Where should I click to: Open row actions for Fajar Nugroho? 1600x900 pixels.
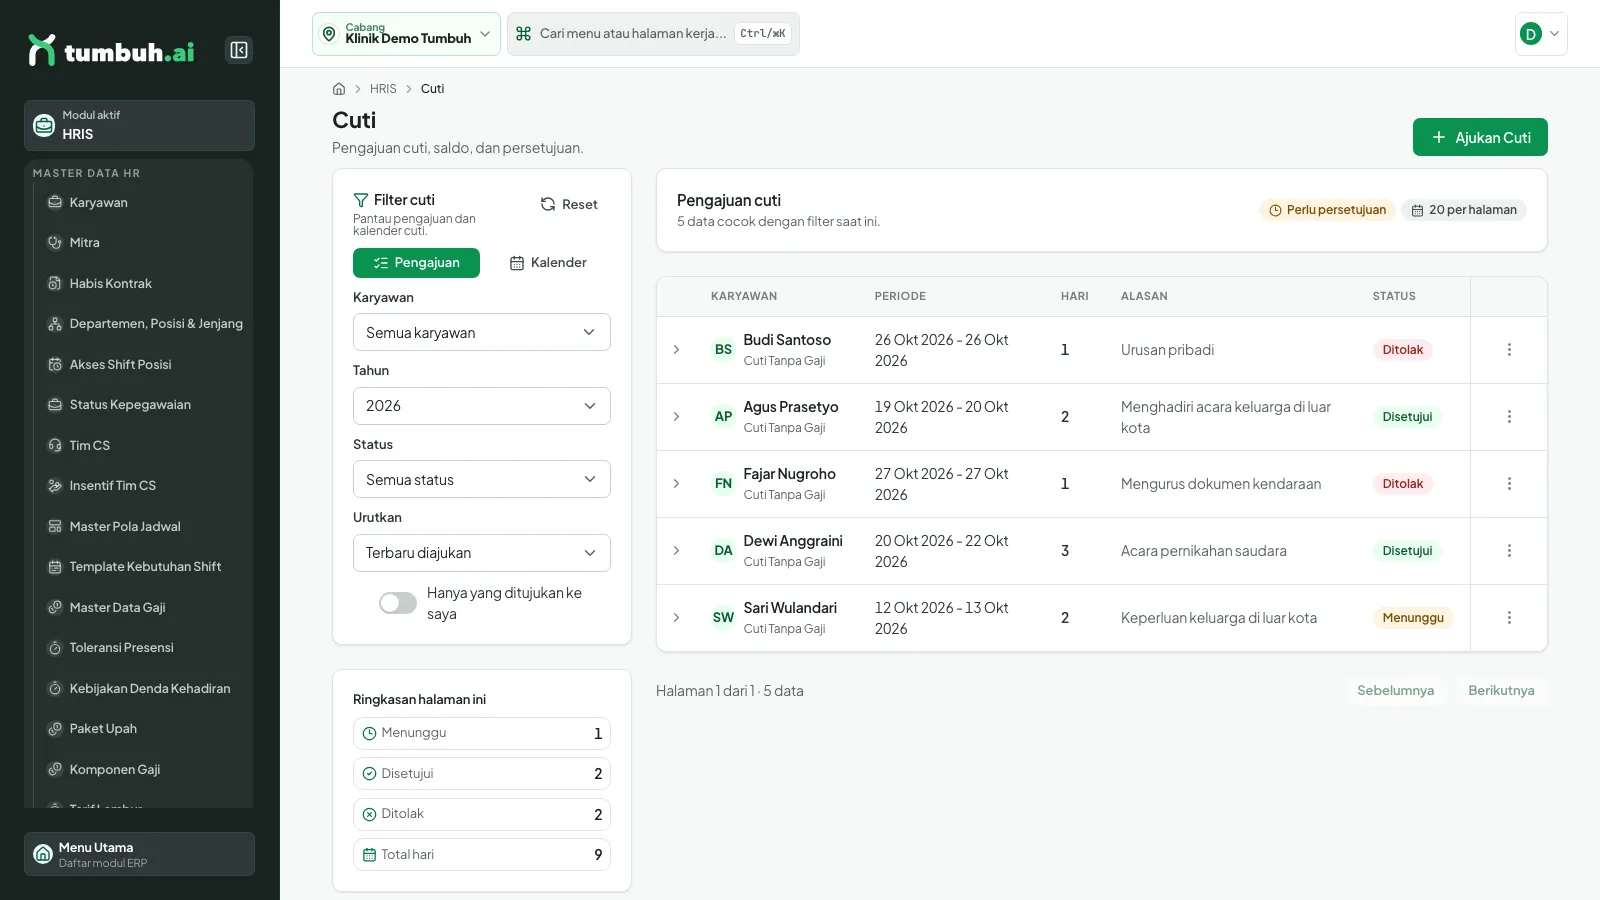pos(1509,484)
